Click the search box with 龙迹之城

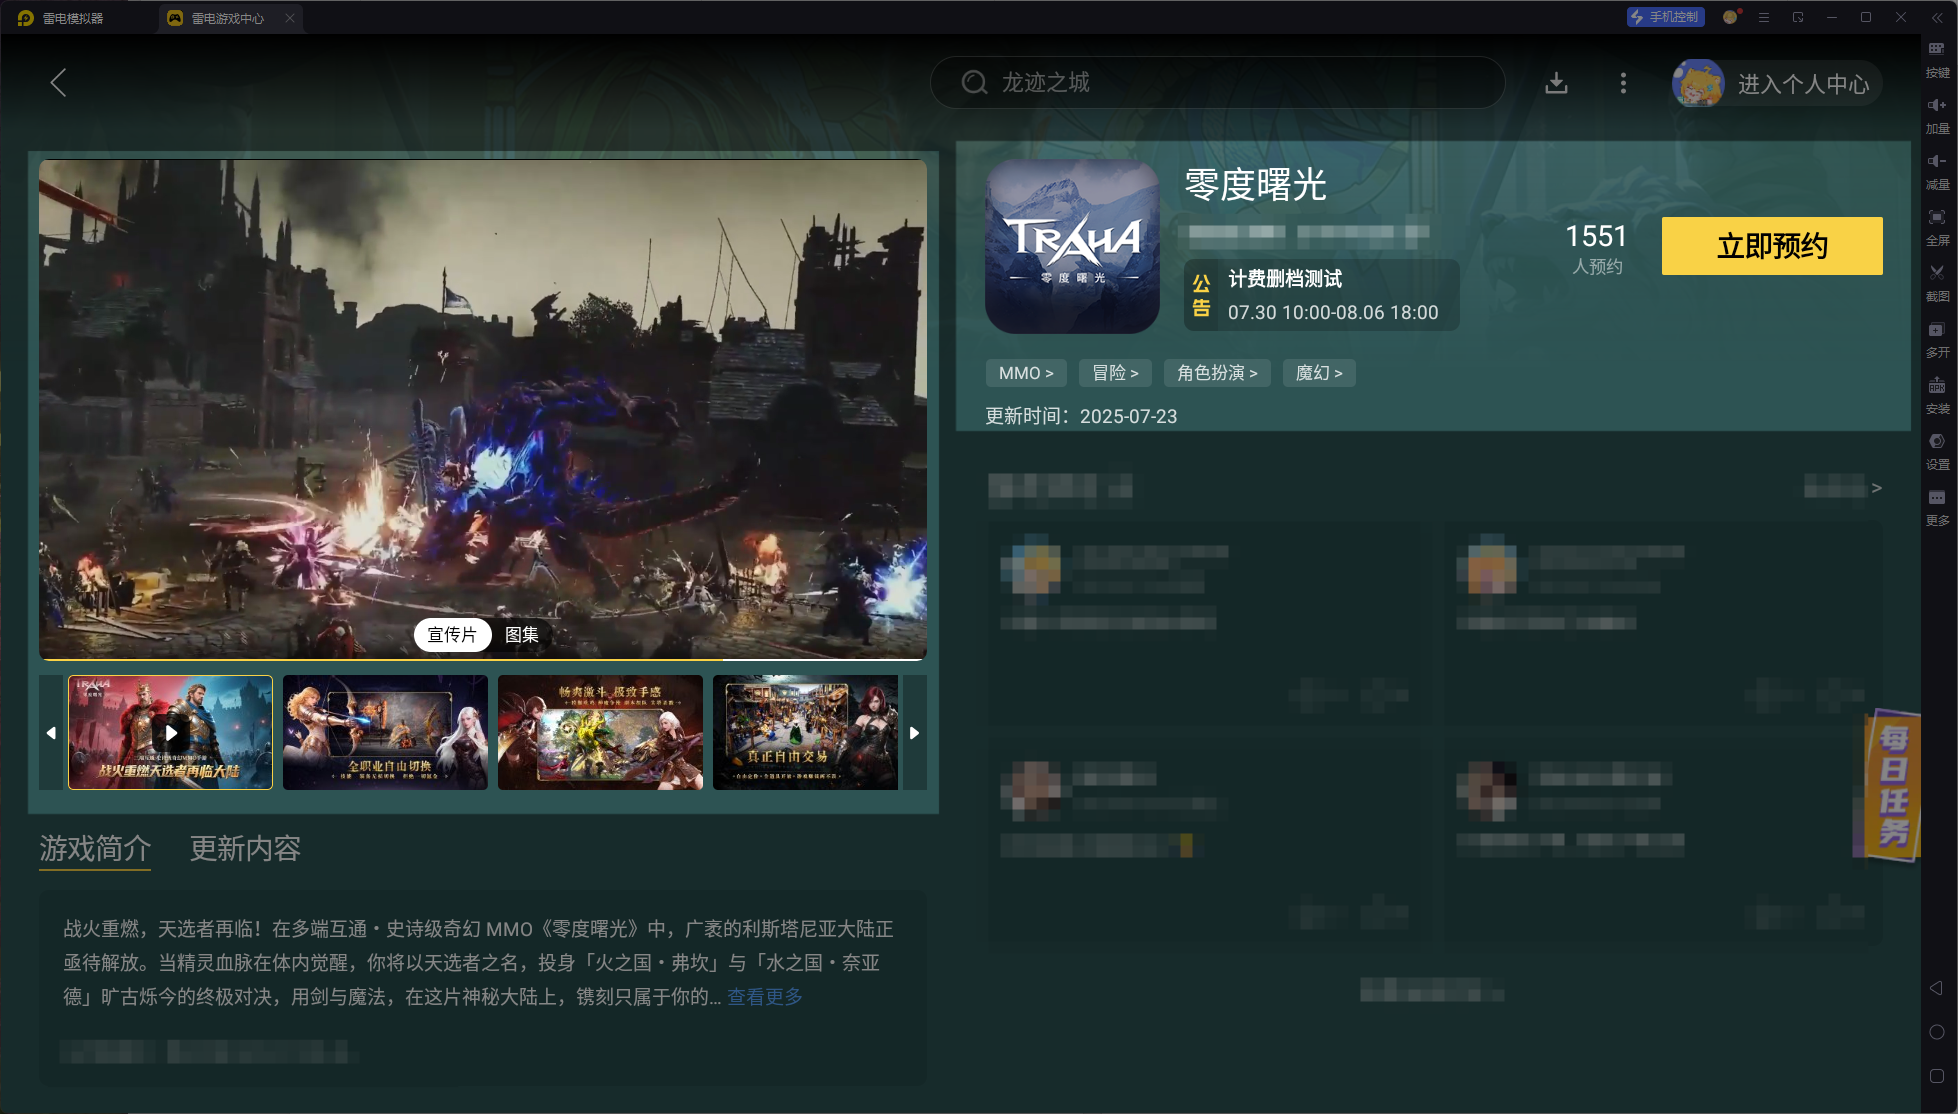click(1217, 82)
